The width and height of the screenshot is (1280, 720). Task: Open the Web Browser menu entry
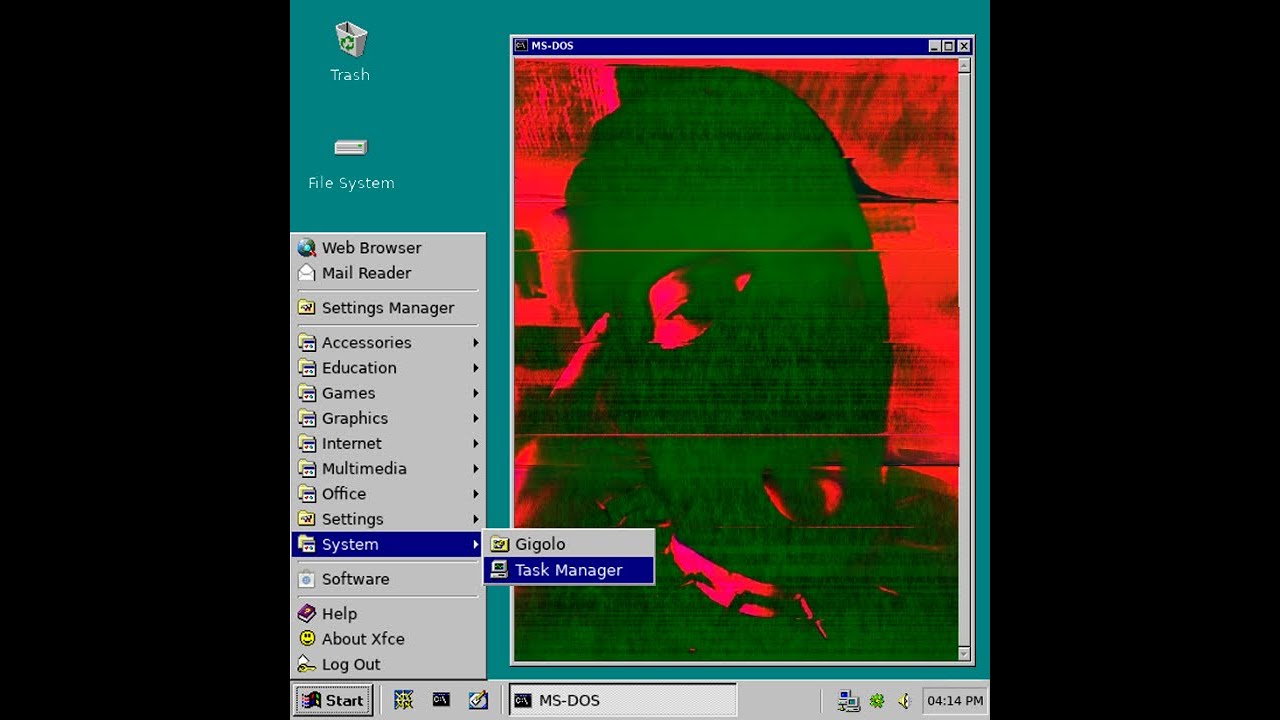[x=388, y=247]
